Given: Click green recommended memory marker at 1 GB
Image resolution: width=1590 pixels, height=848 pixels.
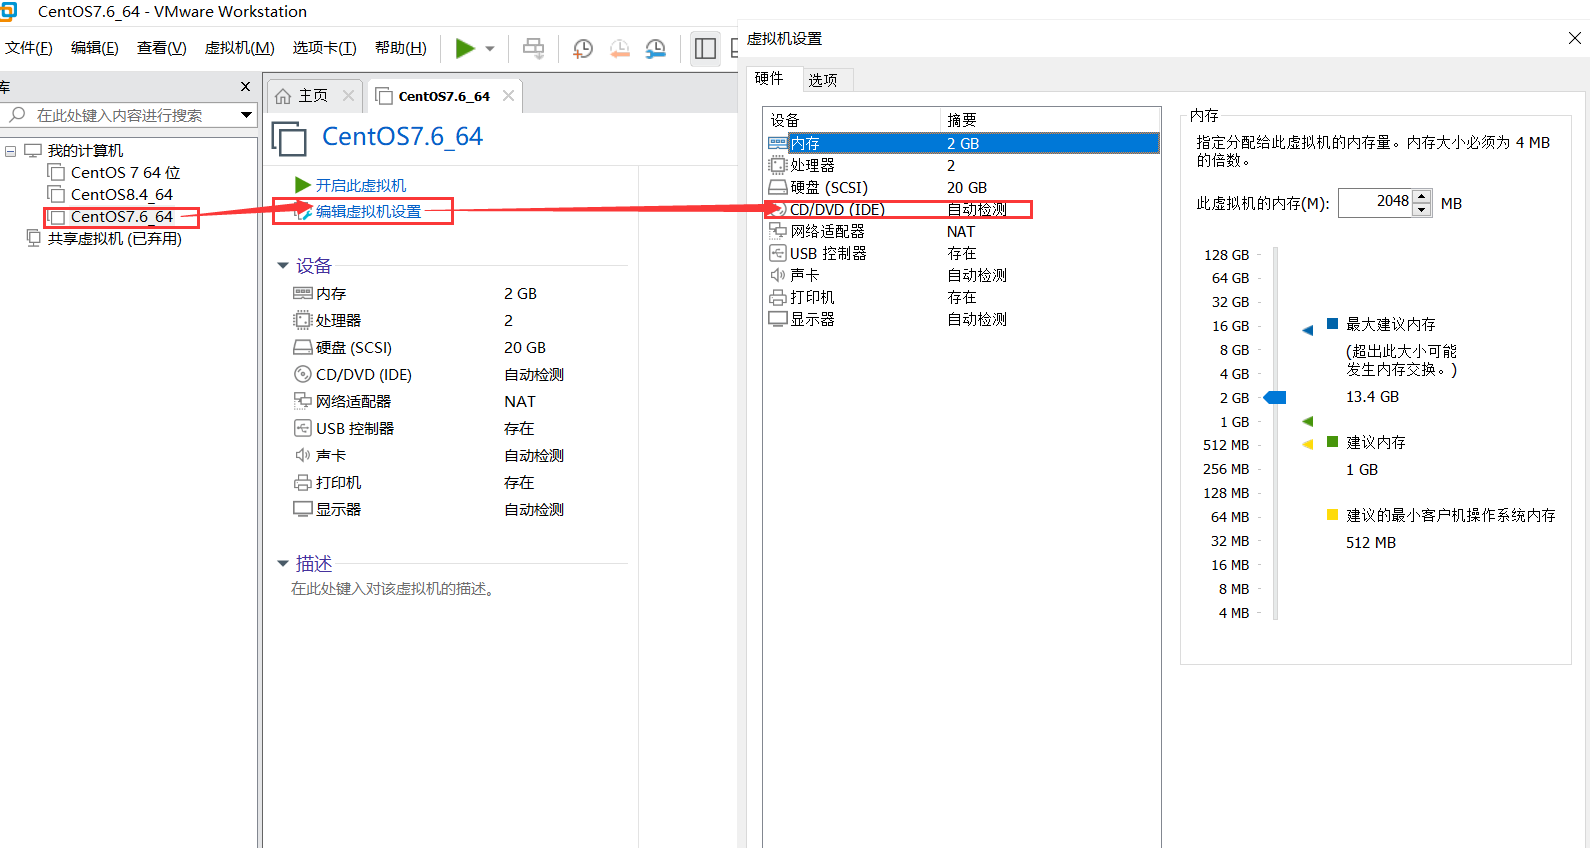Looking at the screenshot, I should [1307, 421].
